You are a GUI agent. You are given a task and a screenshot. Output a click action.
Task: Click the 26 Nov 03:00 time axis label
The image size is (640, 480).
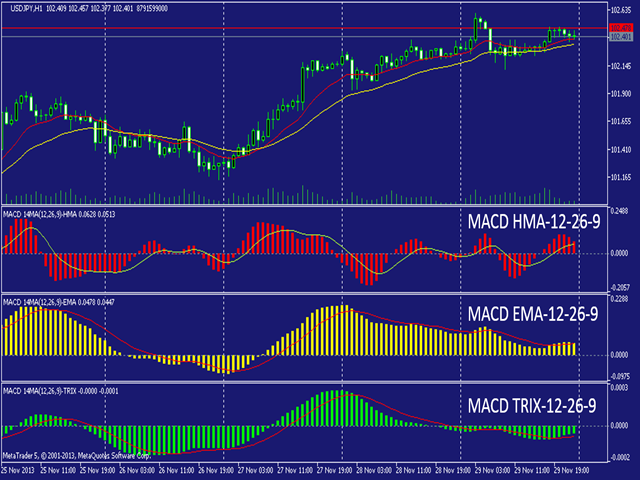(137, 470)
